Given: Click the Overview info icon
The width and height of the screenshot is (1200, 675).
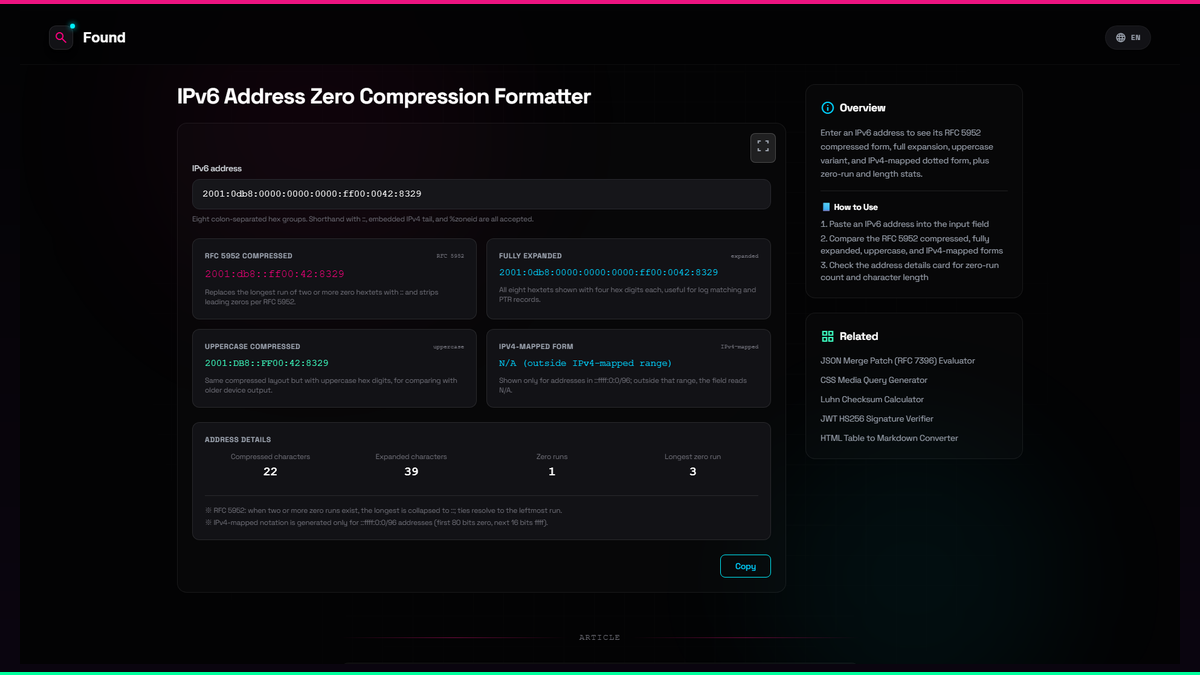Looking at the screenshot, I should [827, 108].
